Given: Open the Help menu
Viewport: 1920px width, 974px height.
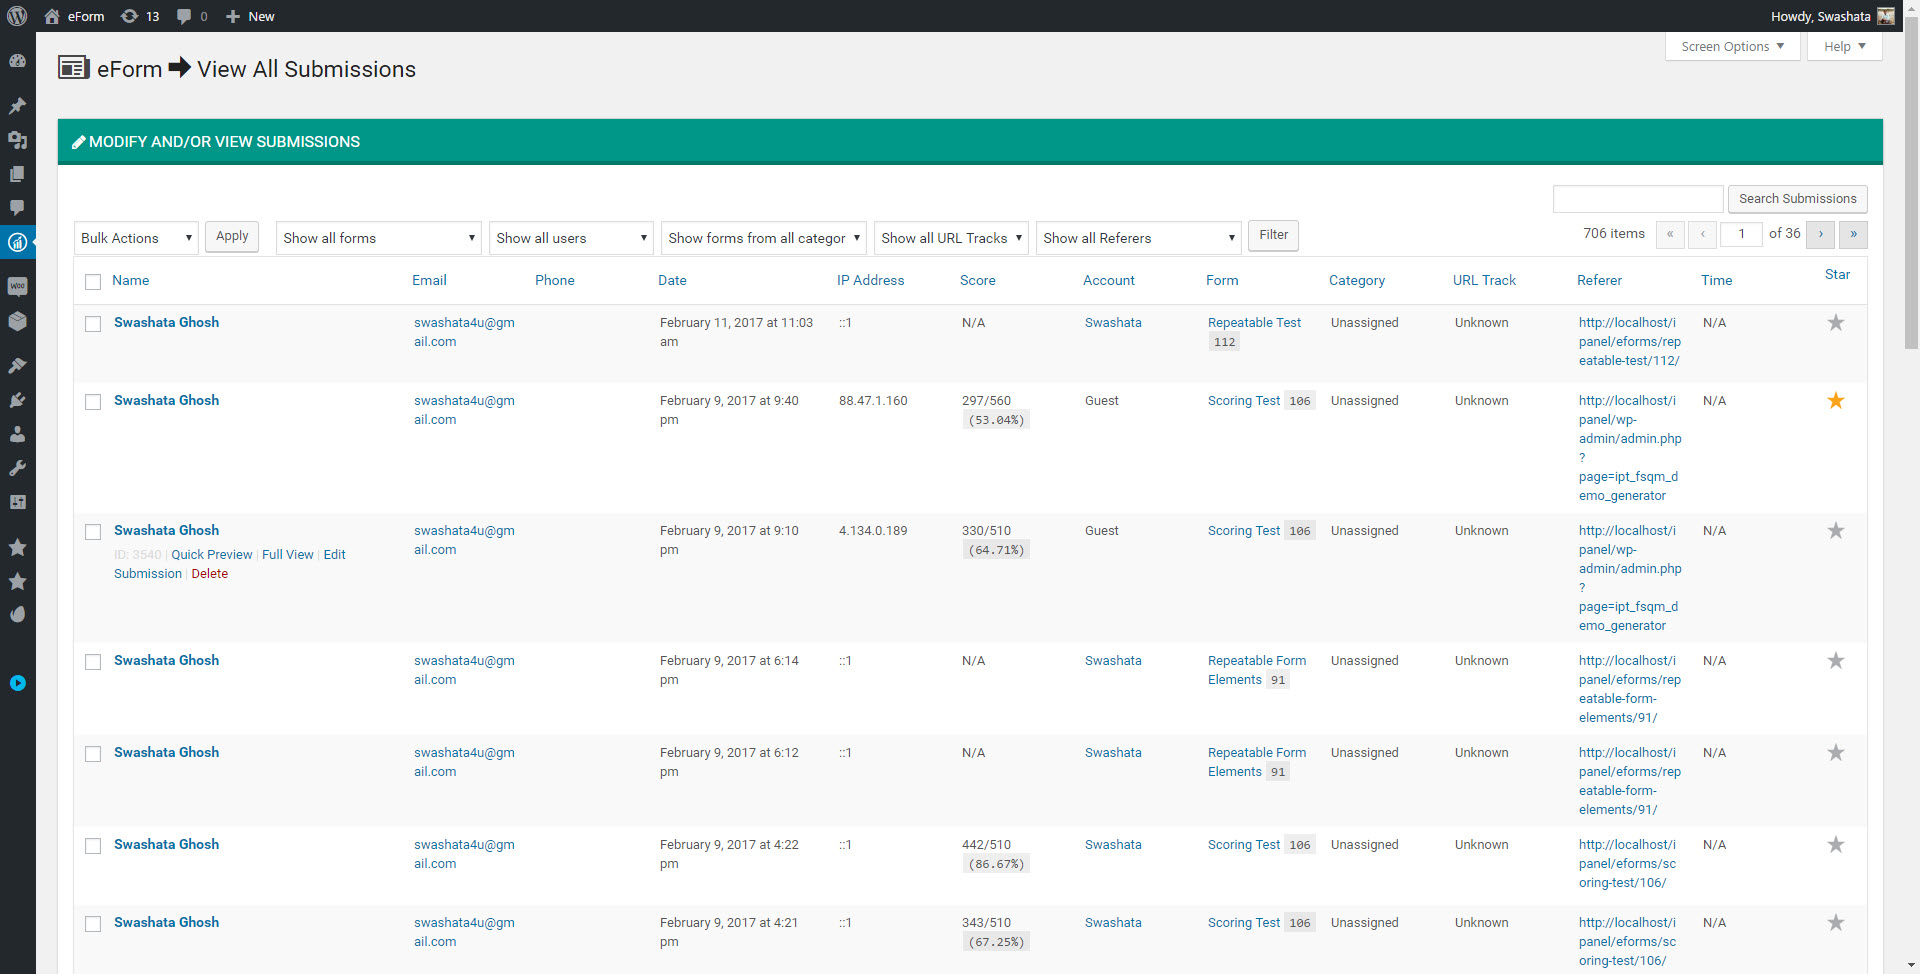Looking at the screenshot, I should point(1843,46).
